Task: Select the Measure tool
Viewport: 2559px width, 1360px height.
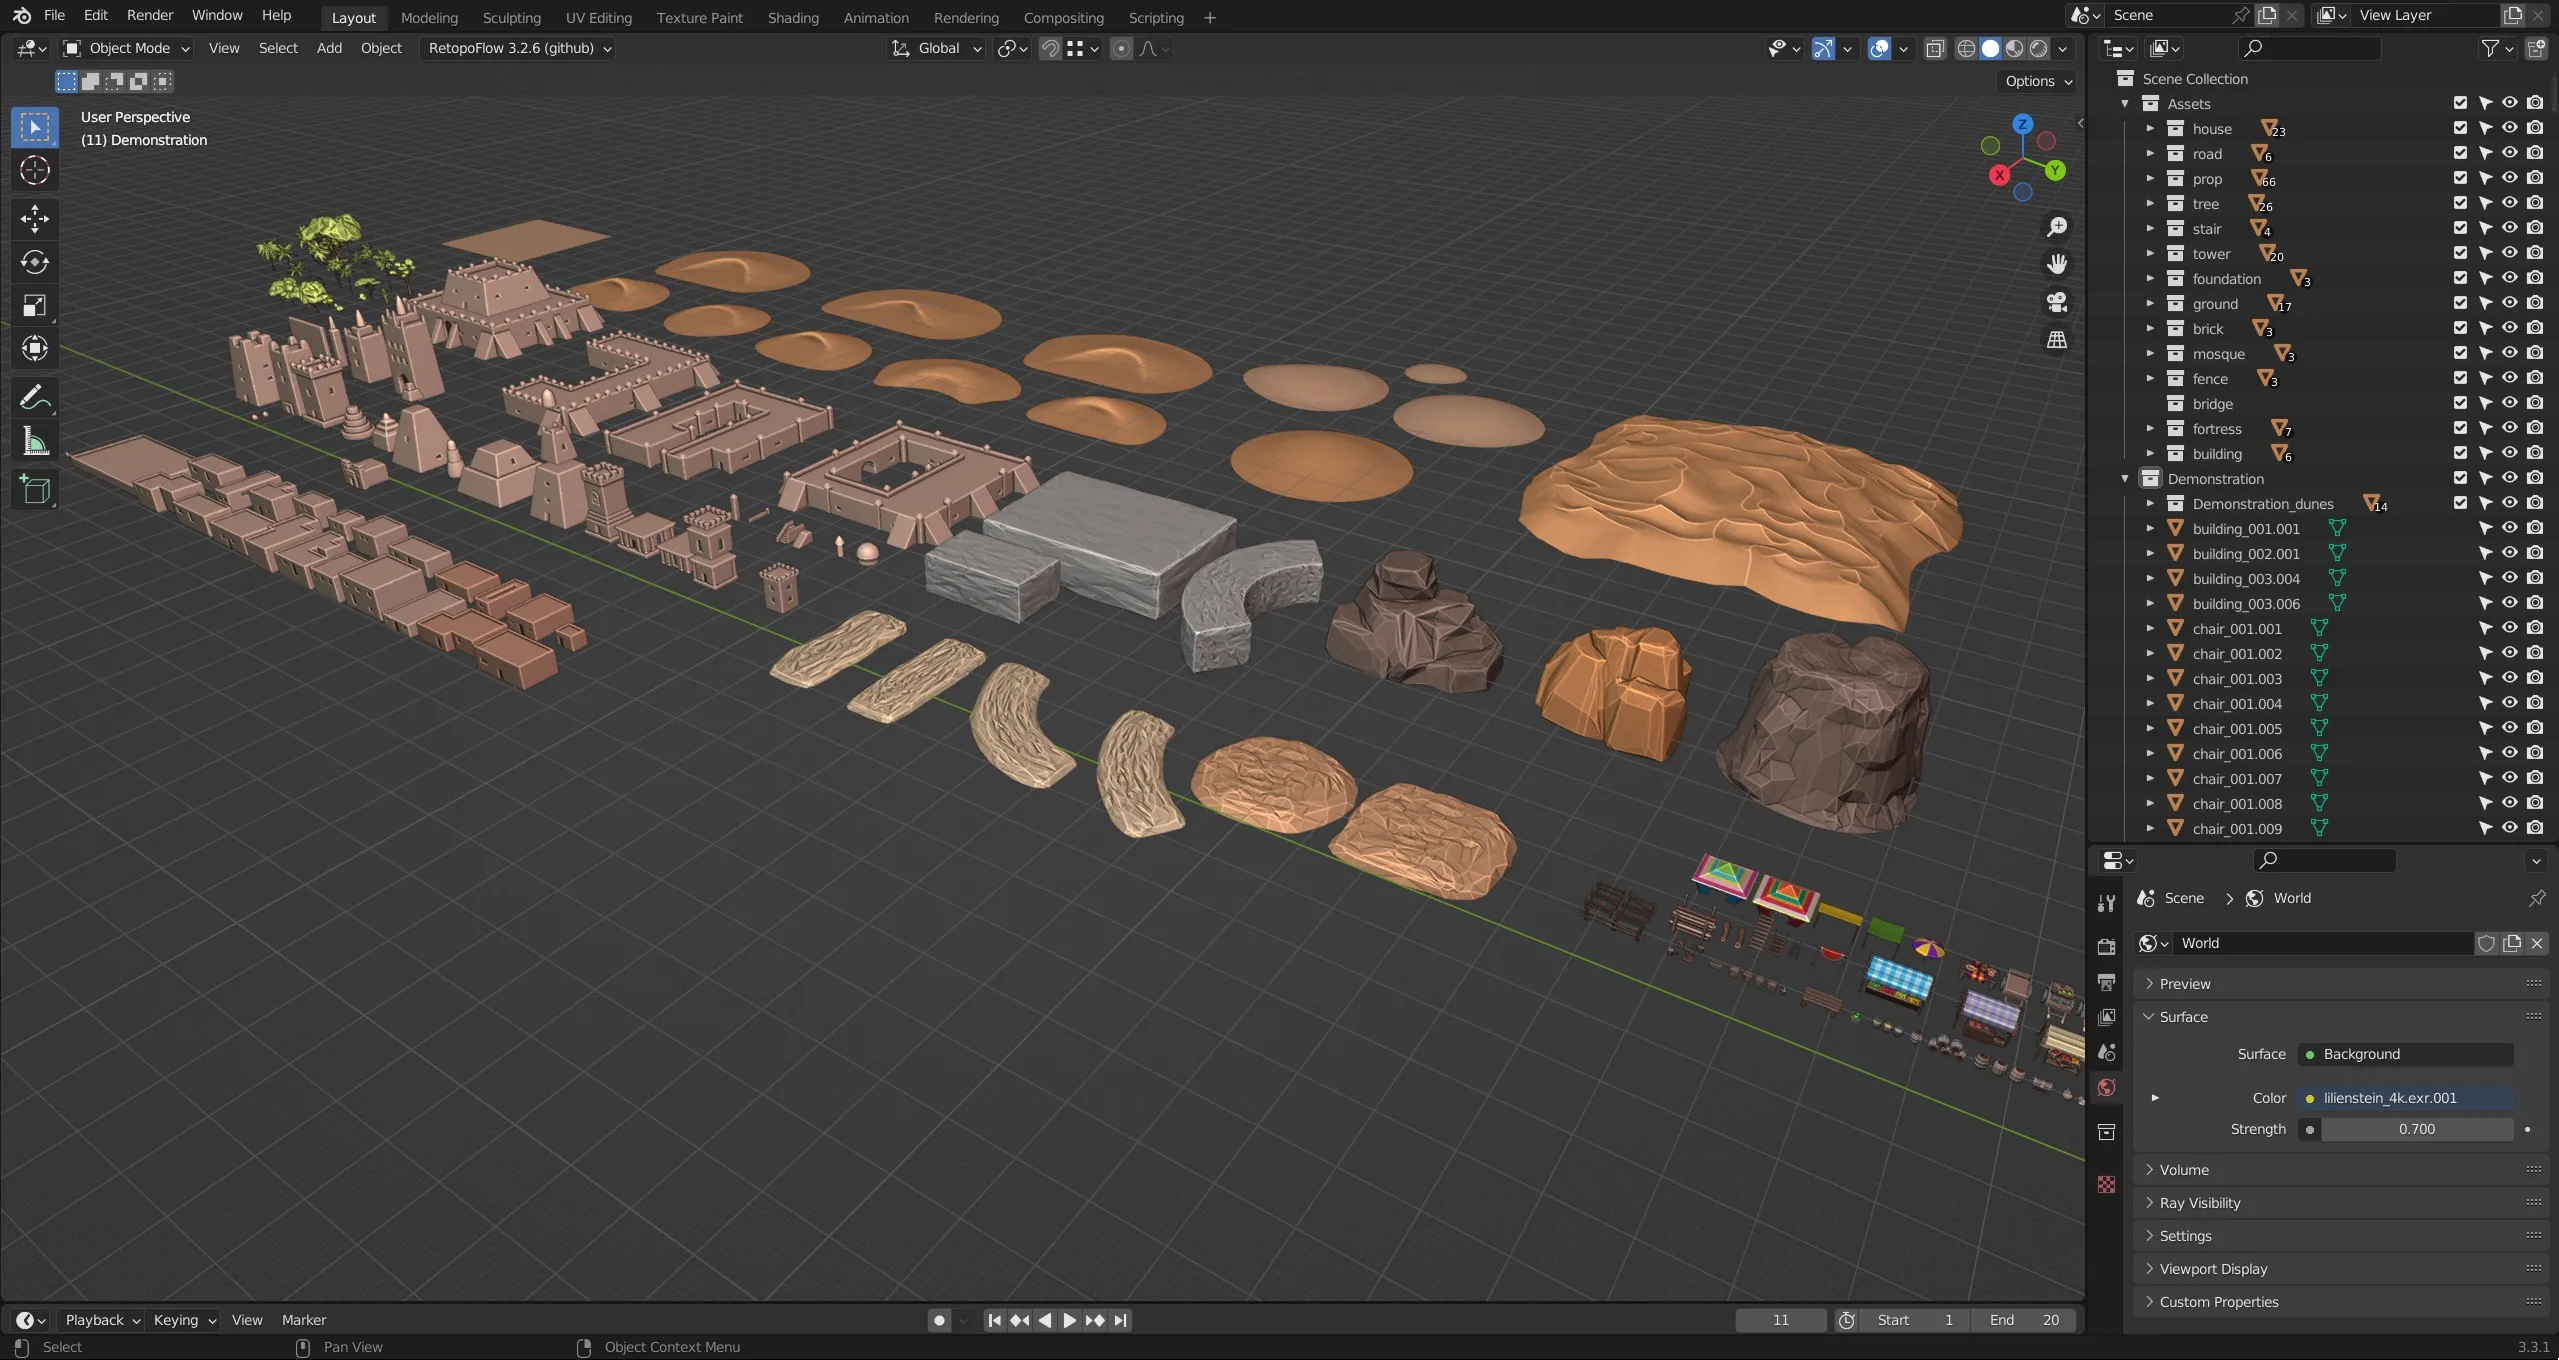Action: [35, 442]
